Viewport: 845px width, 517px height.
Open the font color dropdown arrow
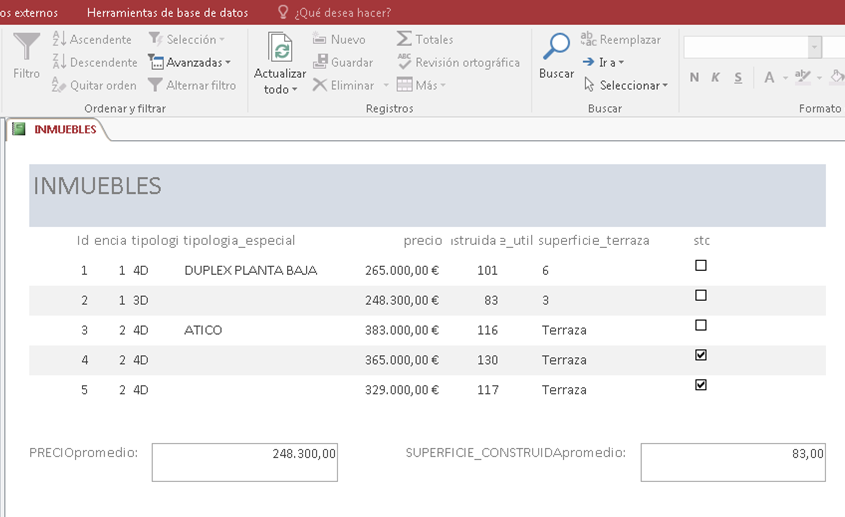(x=785, y=78)
